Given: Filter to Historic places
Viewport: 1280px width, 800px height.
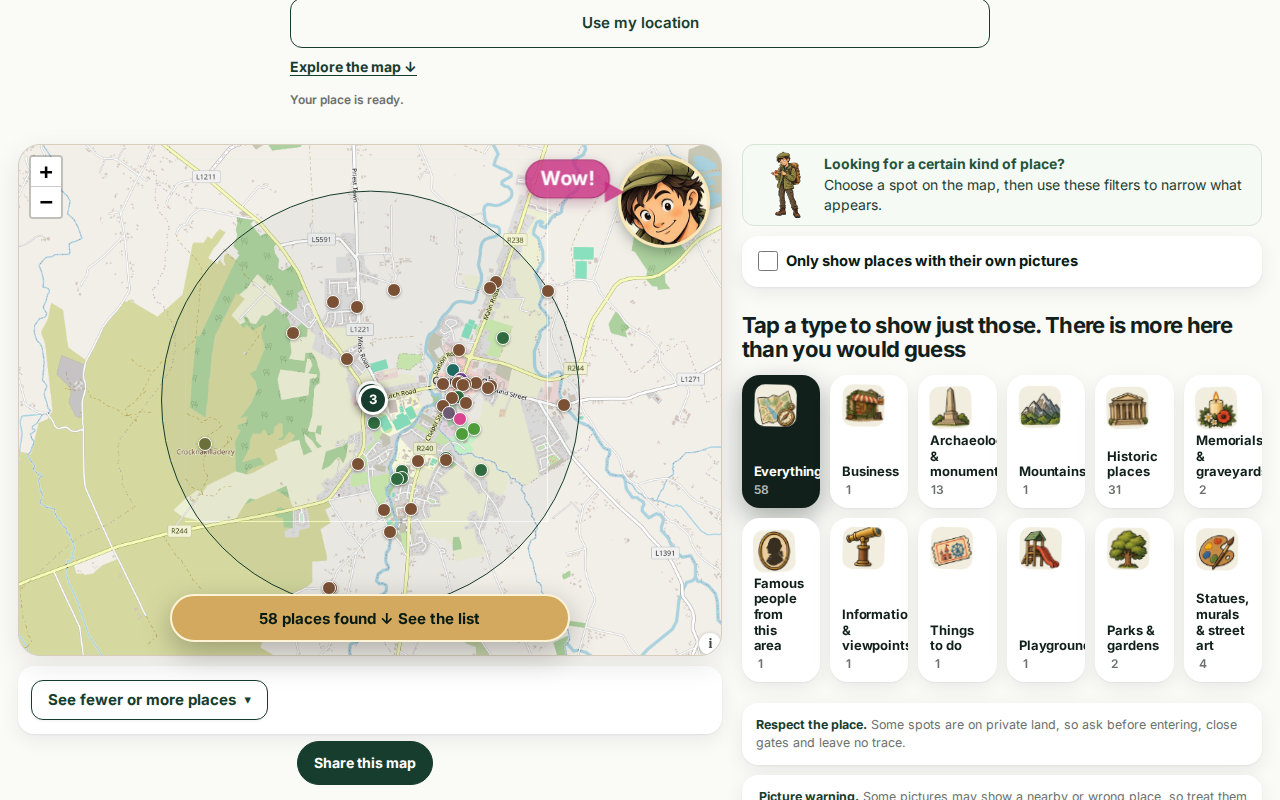Looking at the screenshot, I should [x=1134, y=441].
